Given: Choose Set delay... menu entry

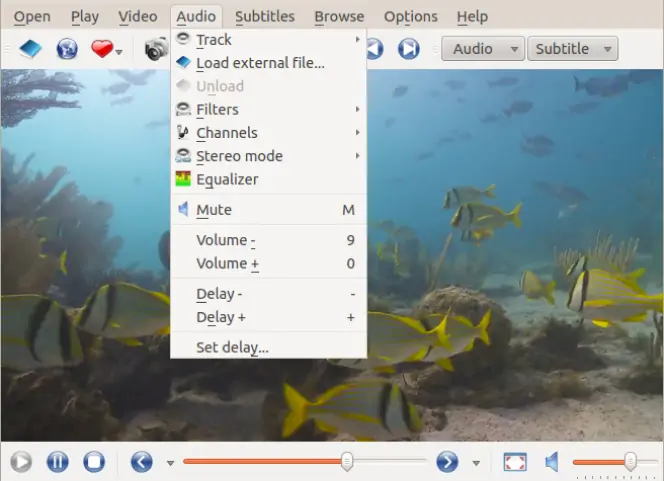Looking at the screenshot, I should point(268,348).
